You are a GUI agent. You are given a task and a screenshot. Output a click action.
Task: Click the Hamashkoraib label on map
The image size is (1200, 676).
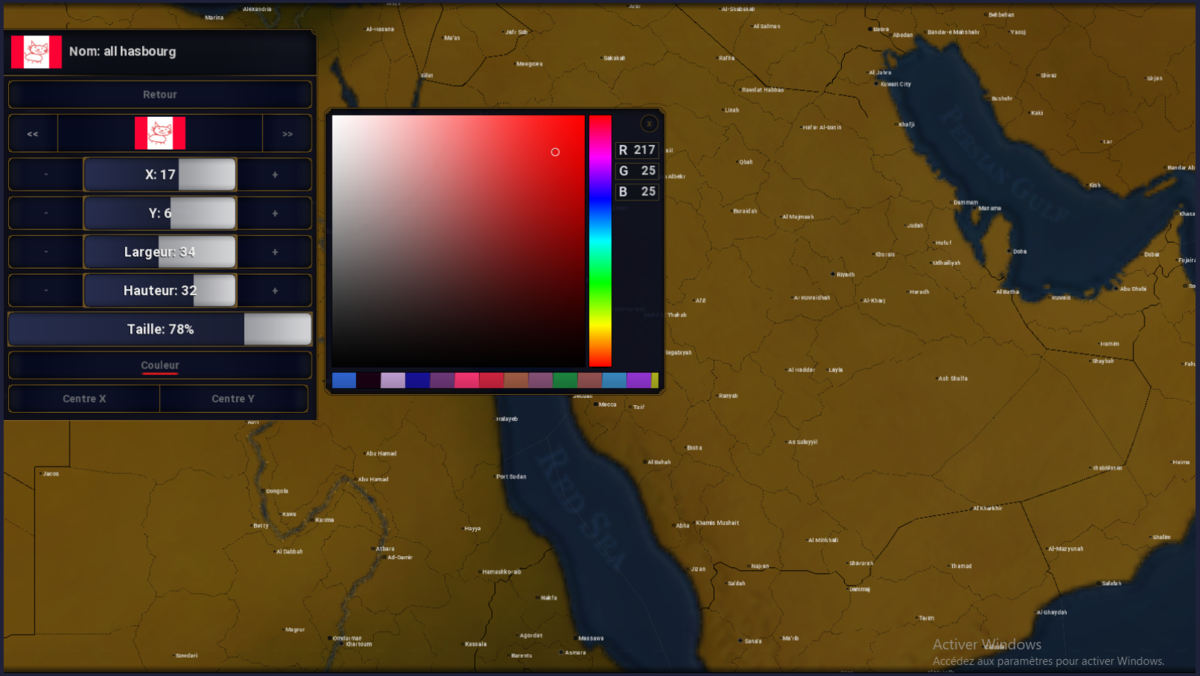[x=502, y=571]
